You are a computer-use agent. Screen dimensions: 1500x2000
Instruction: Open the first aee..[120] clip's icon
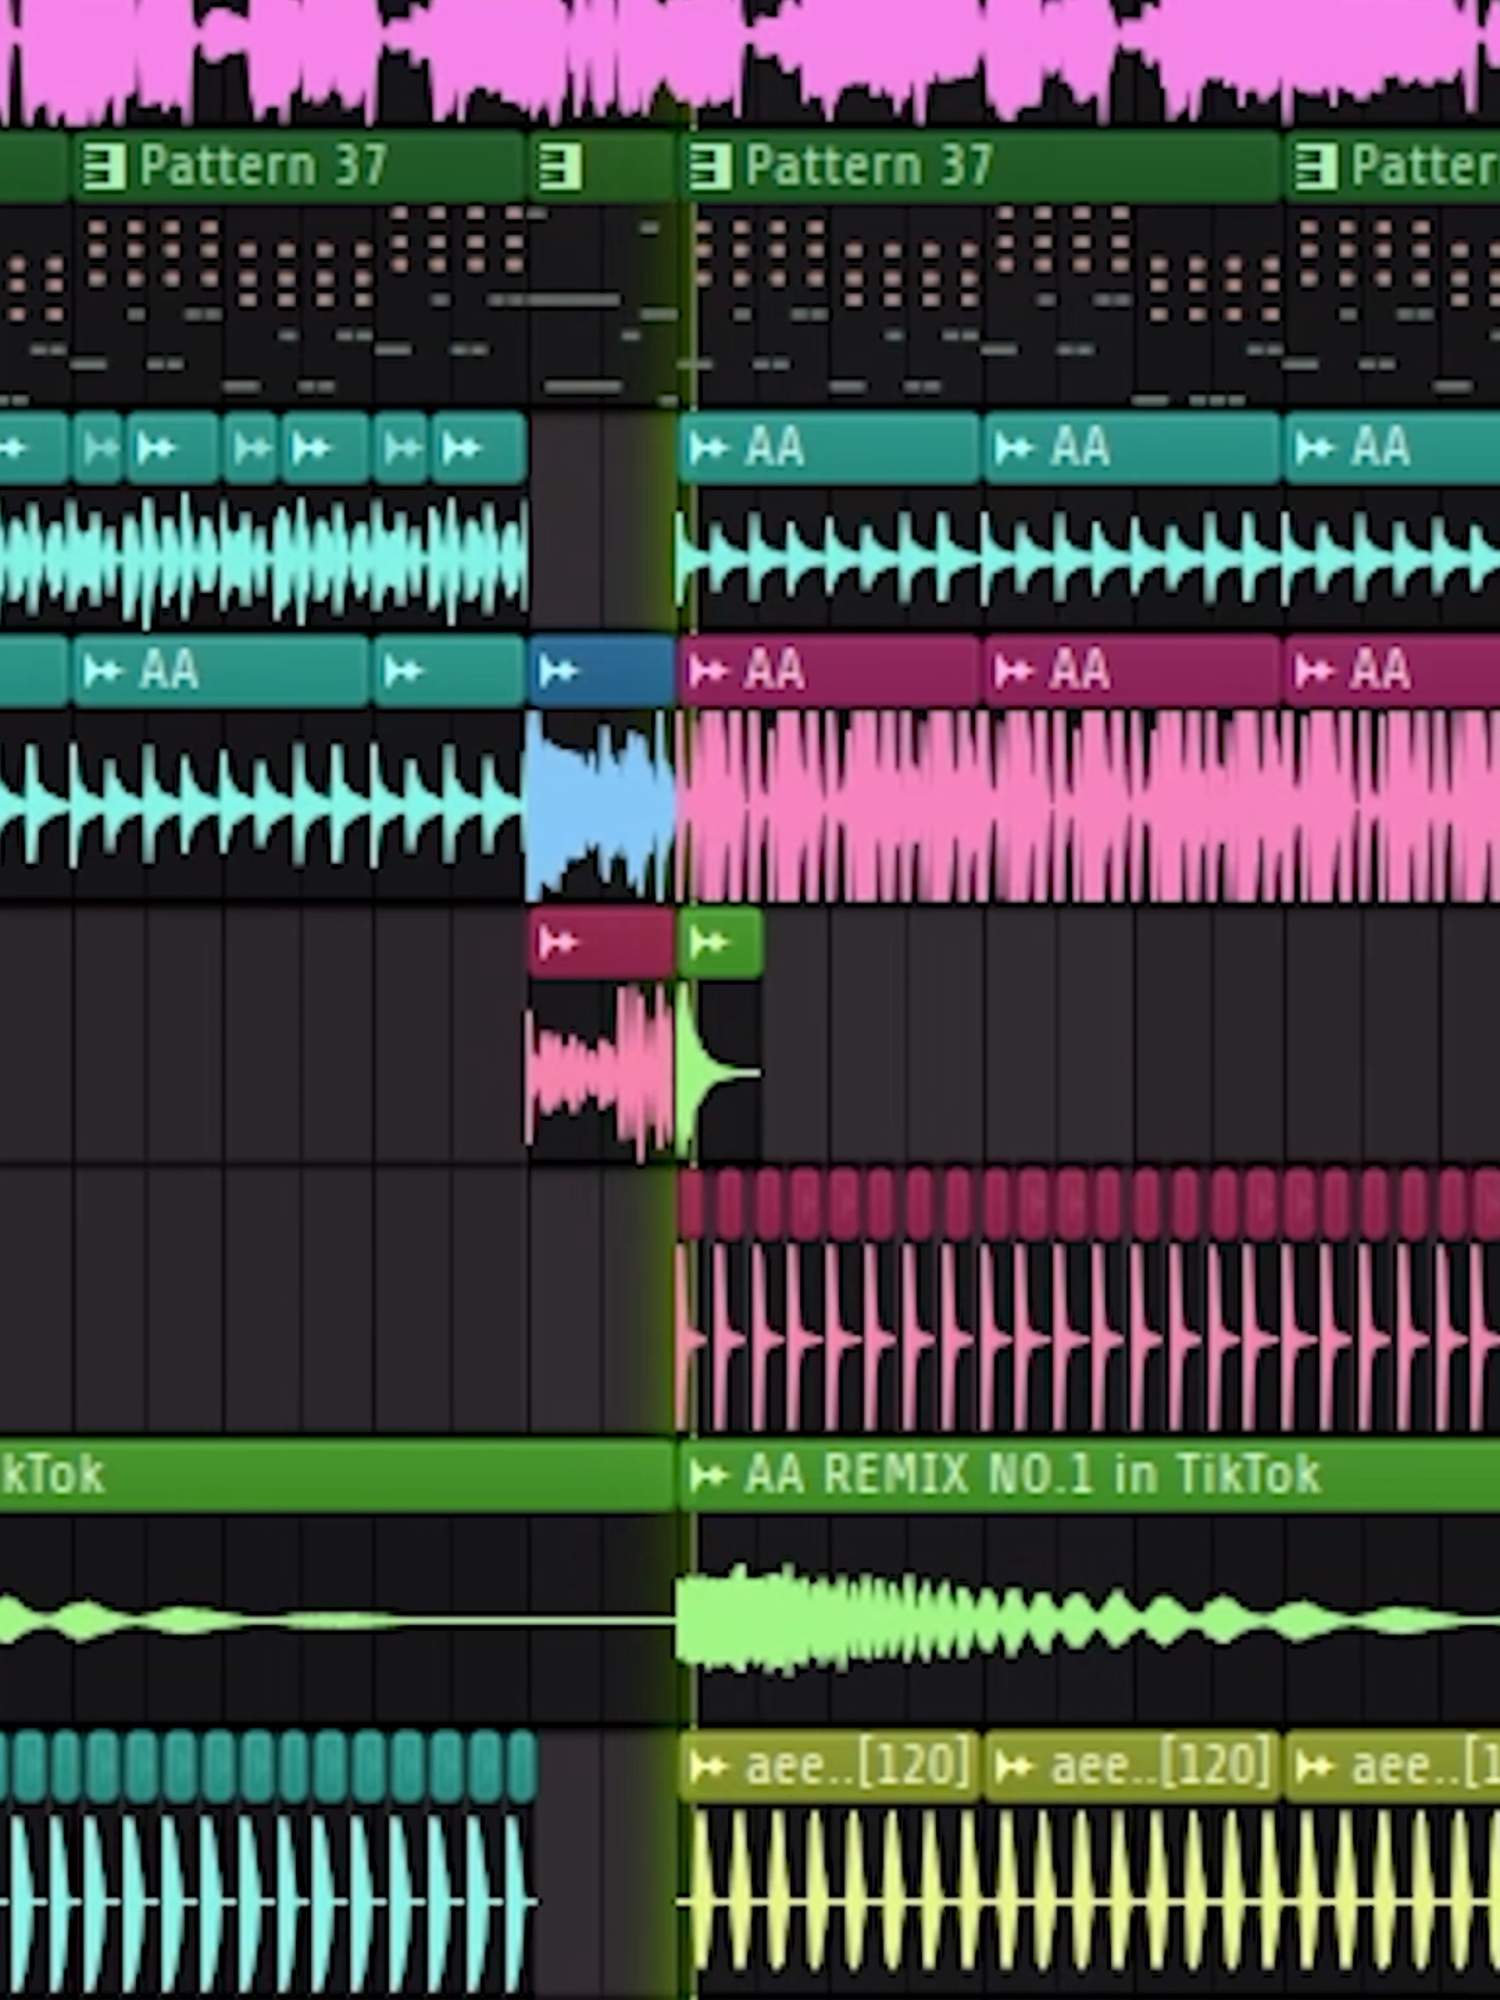click(708, 1768)
